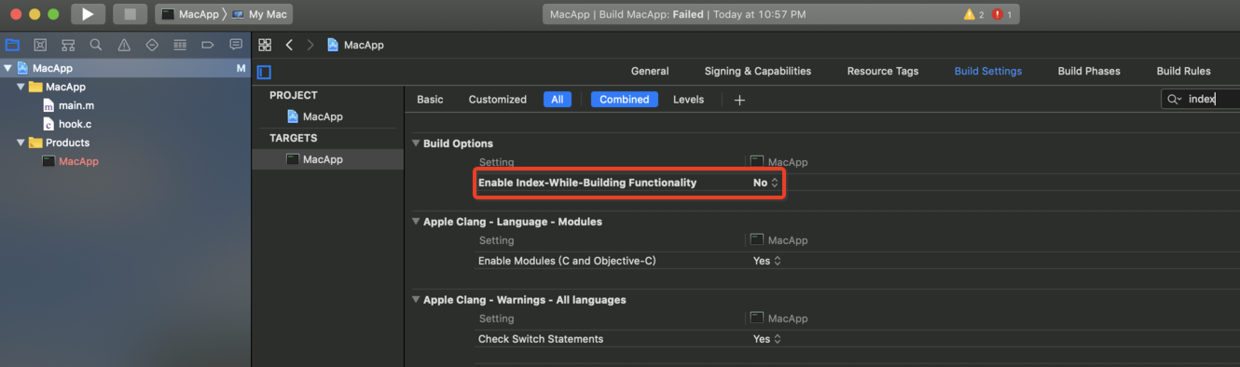
Task: Switch to Combined view mode
Action: 624,99
